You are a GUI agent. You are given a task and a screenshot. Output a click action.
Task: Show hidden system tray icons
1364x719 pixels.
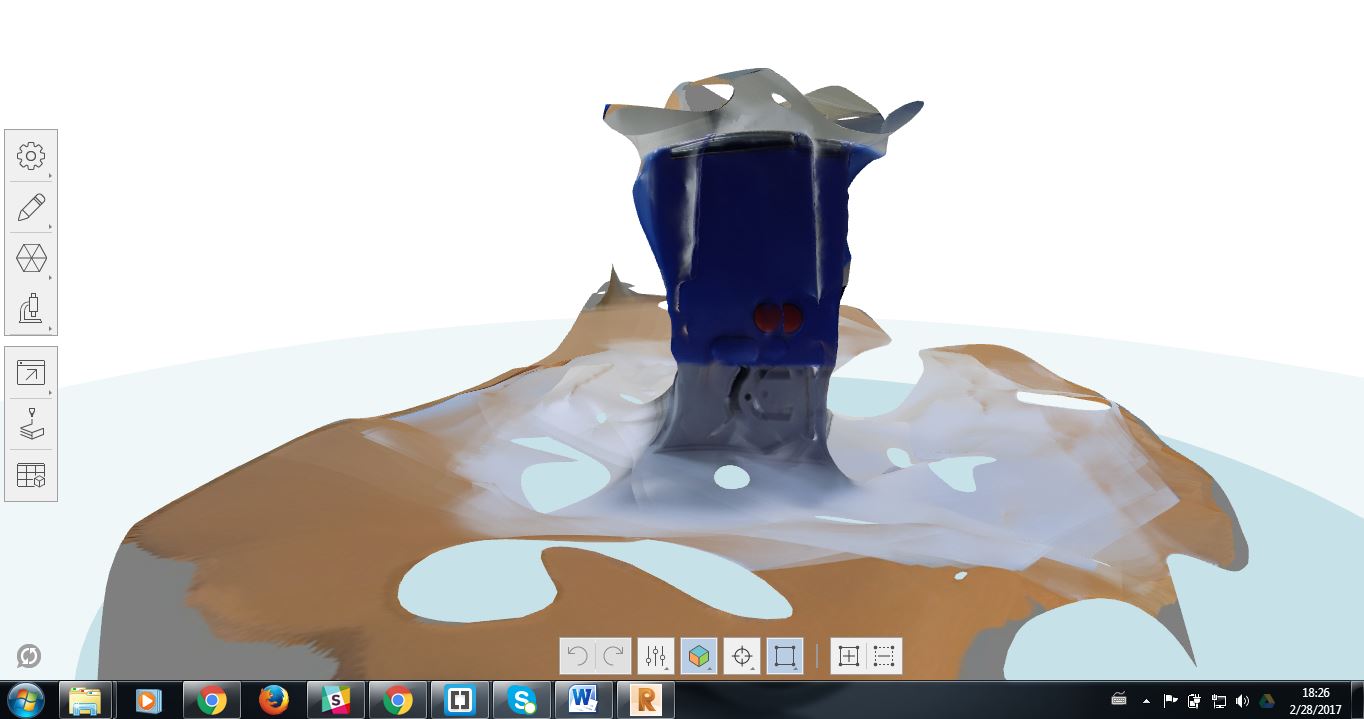(x=1146, y=701)
